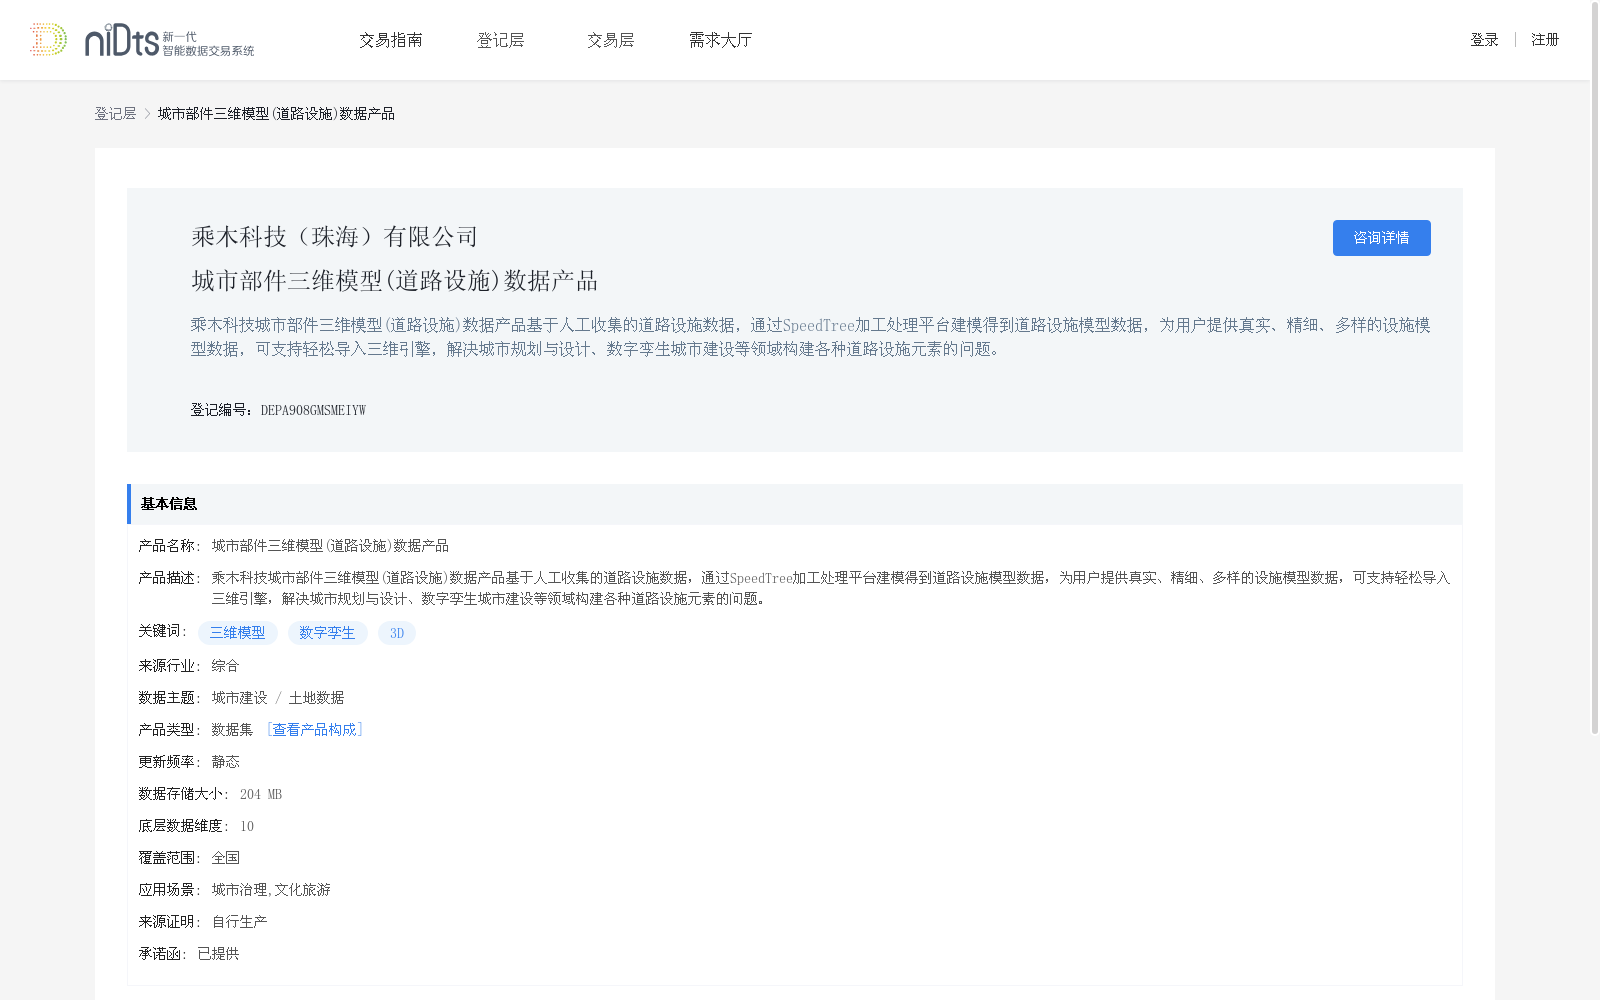Click the 204 MB storage size value
Image resolution: width=1600 pixels, height=1000 pixels.
click(261, 794)
